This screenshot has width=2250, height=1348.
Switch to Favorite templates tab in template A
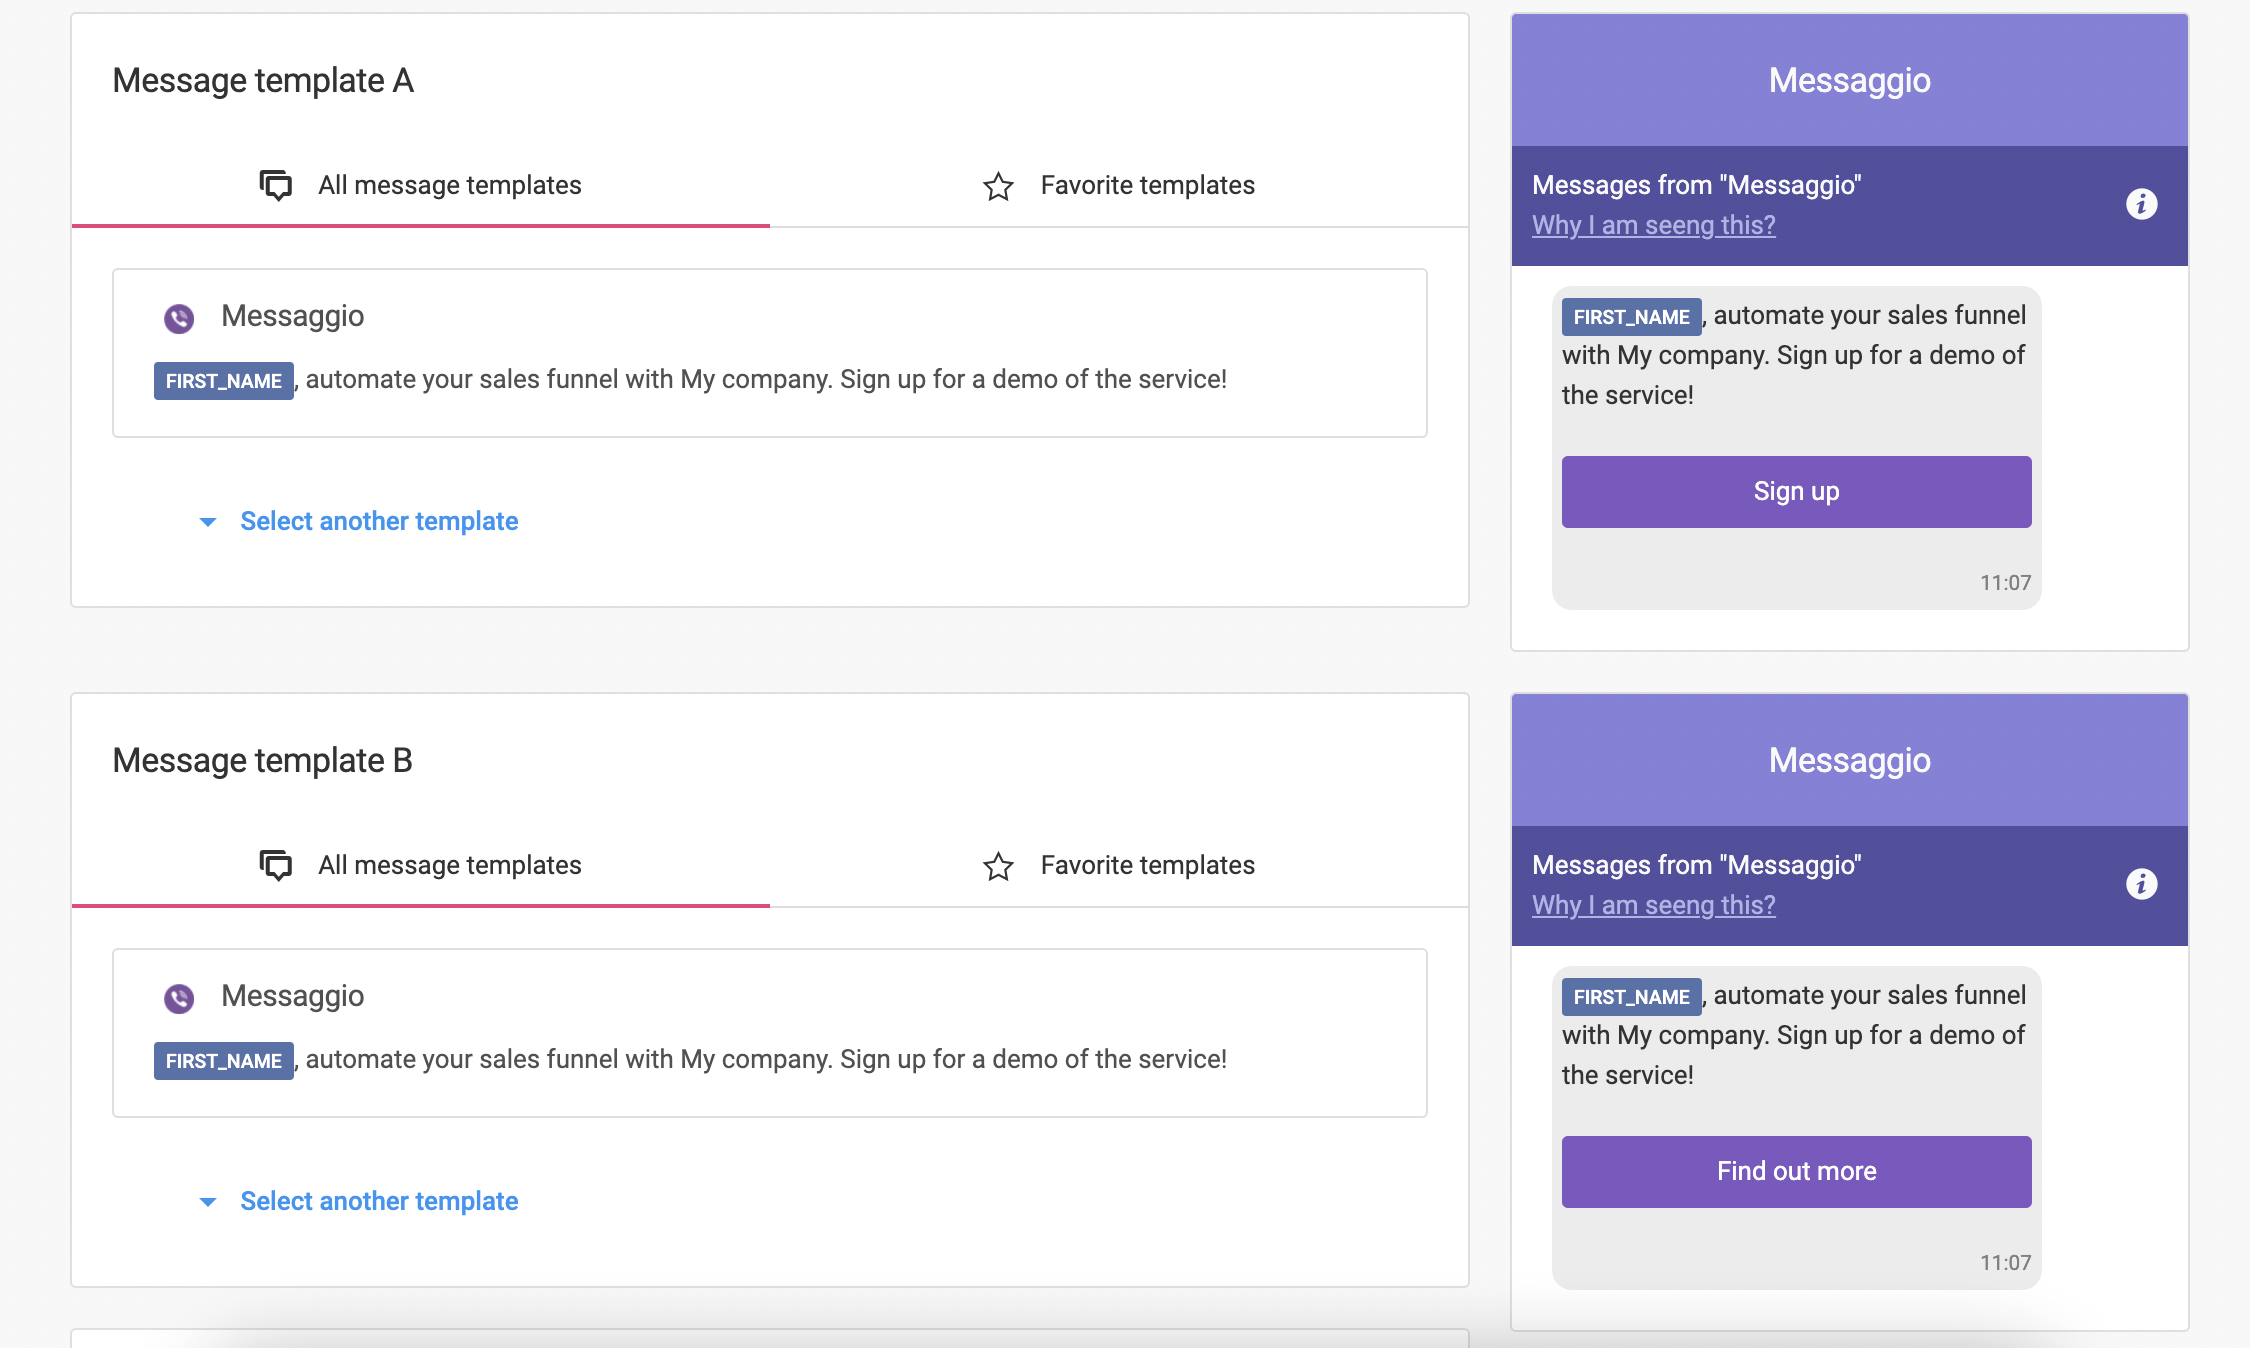pos(1119,185)
